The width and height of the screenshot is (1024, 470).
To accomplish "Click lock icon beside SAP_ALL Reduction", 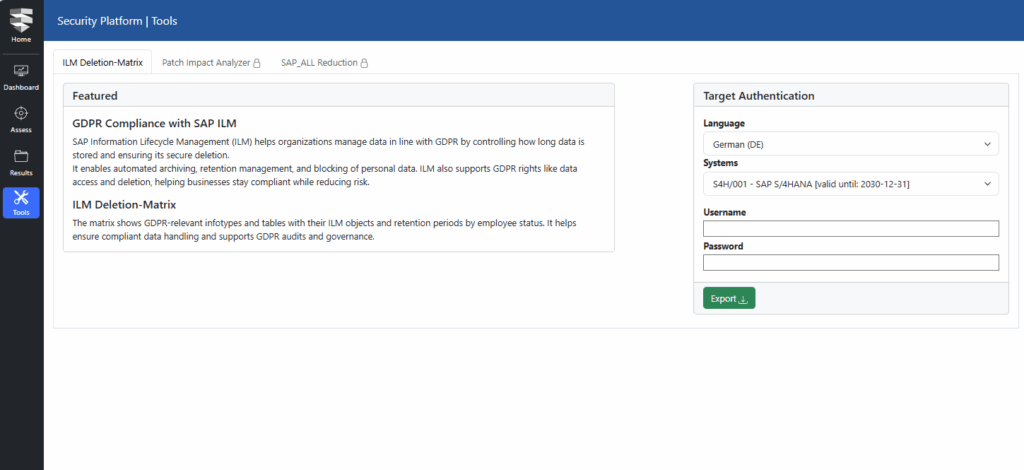I will tap(364, 63).
